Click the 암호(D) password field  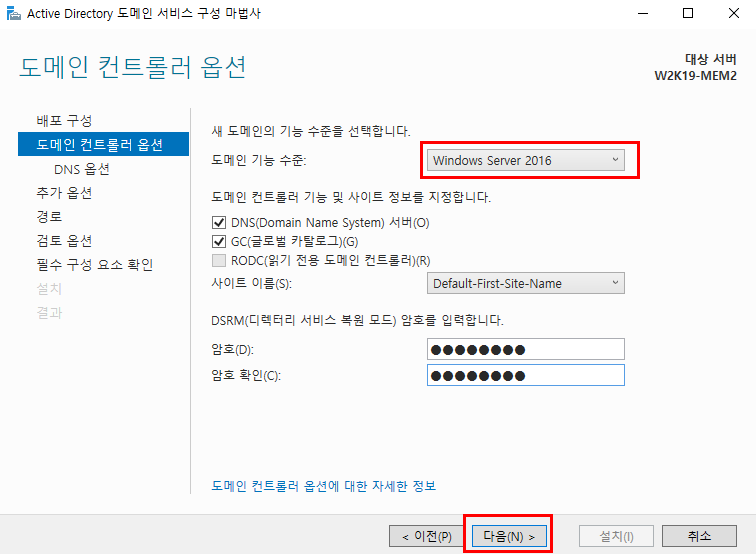coord(526,349)
